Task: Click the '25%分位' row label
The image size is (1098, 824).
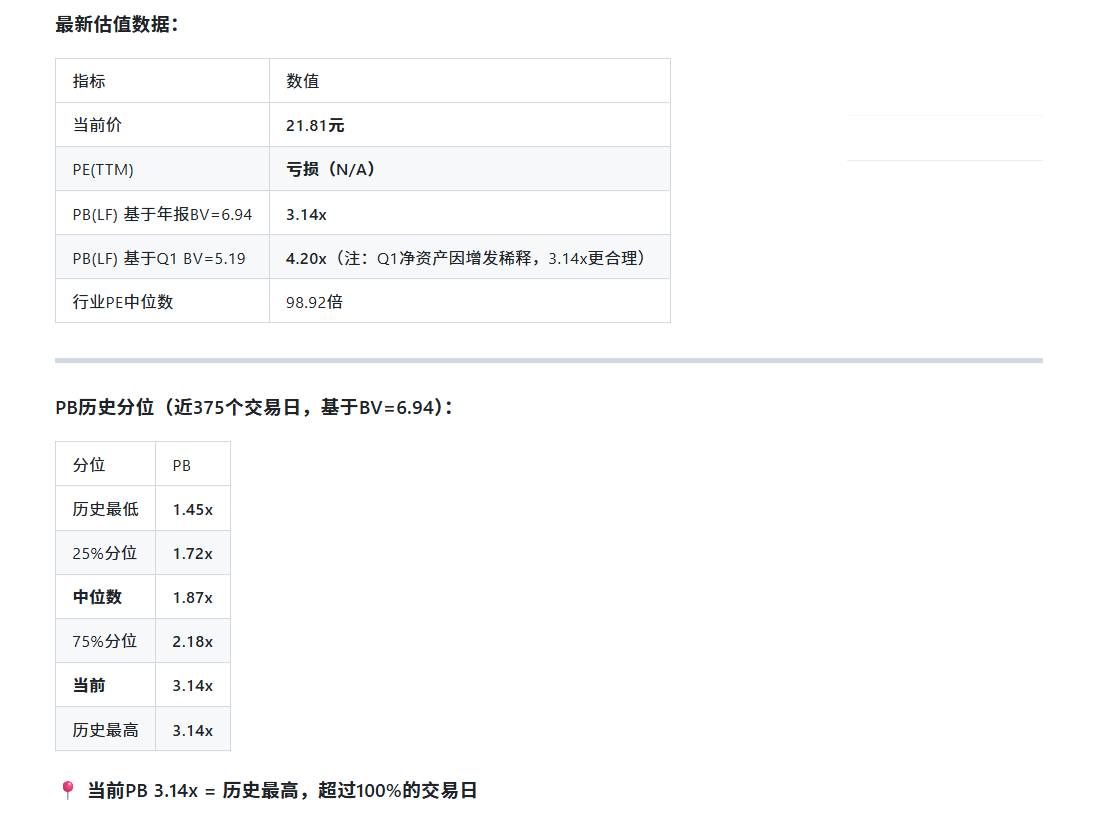Action: click(105, 553)
